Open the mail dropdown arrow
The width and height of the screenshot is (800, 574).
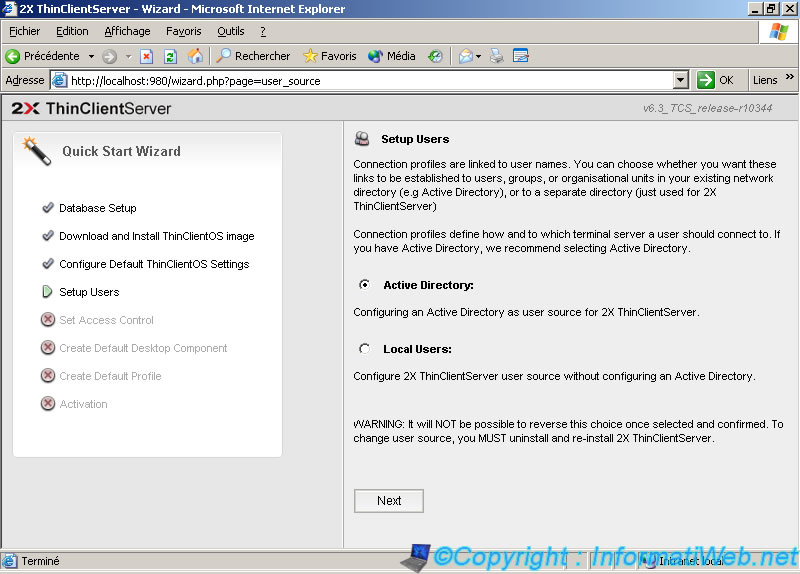tap(479, 56)
